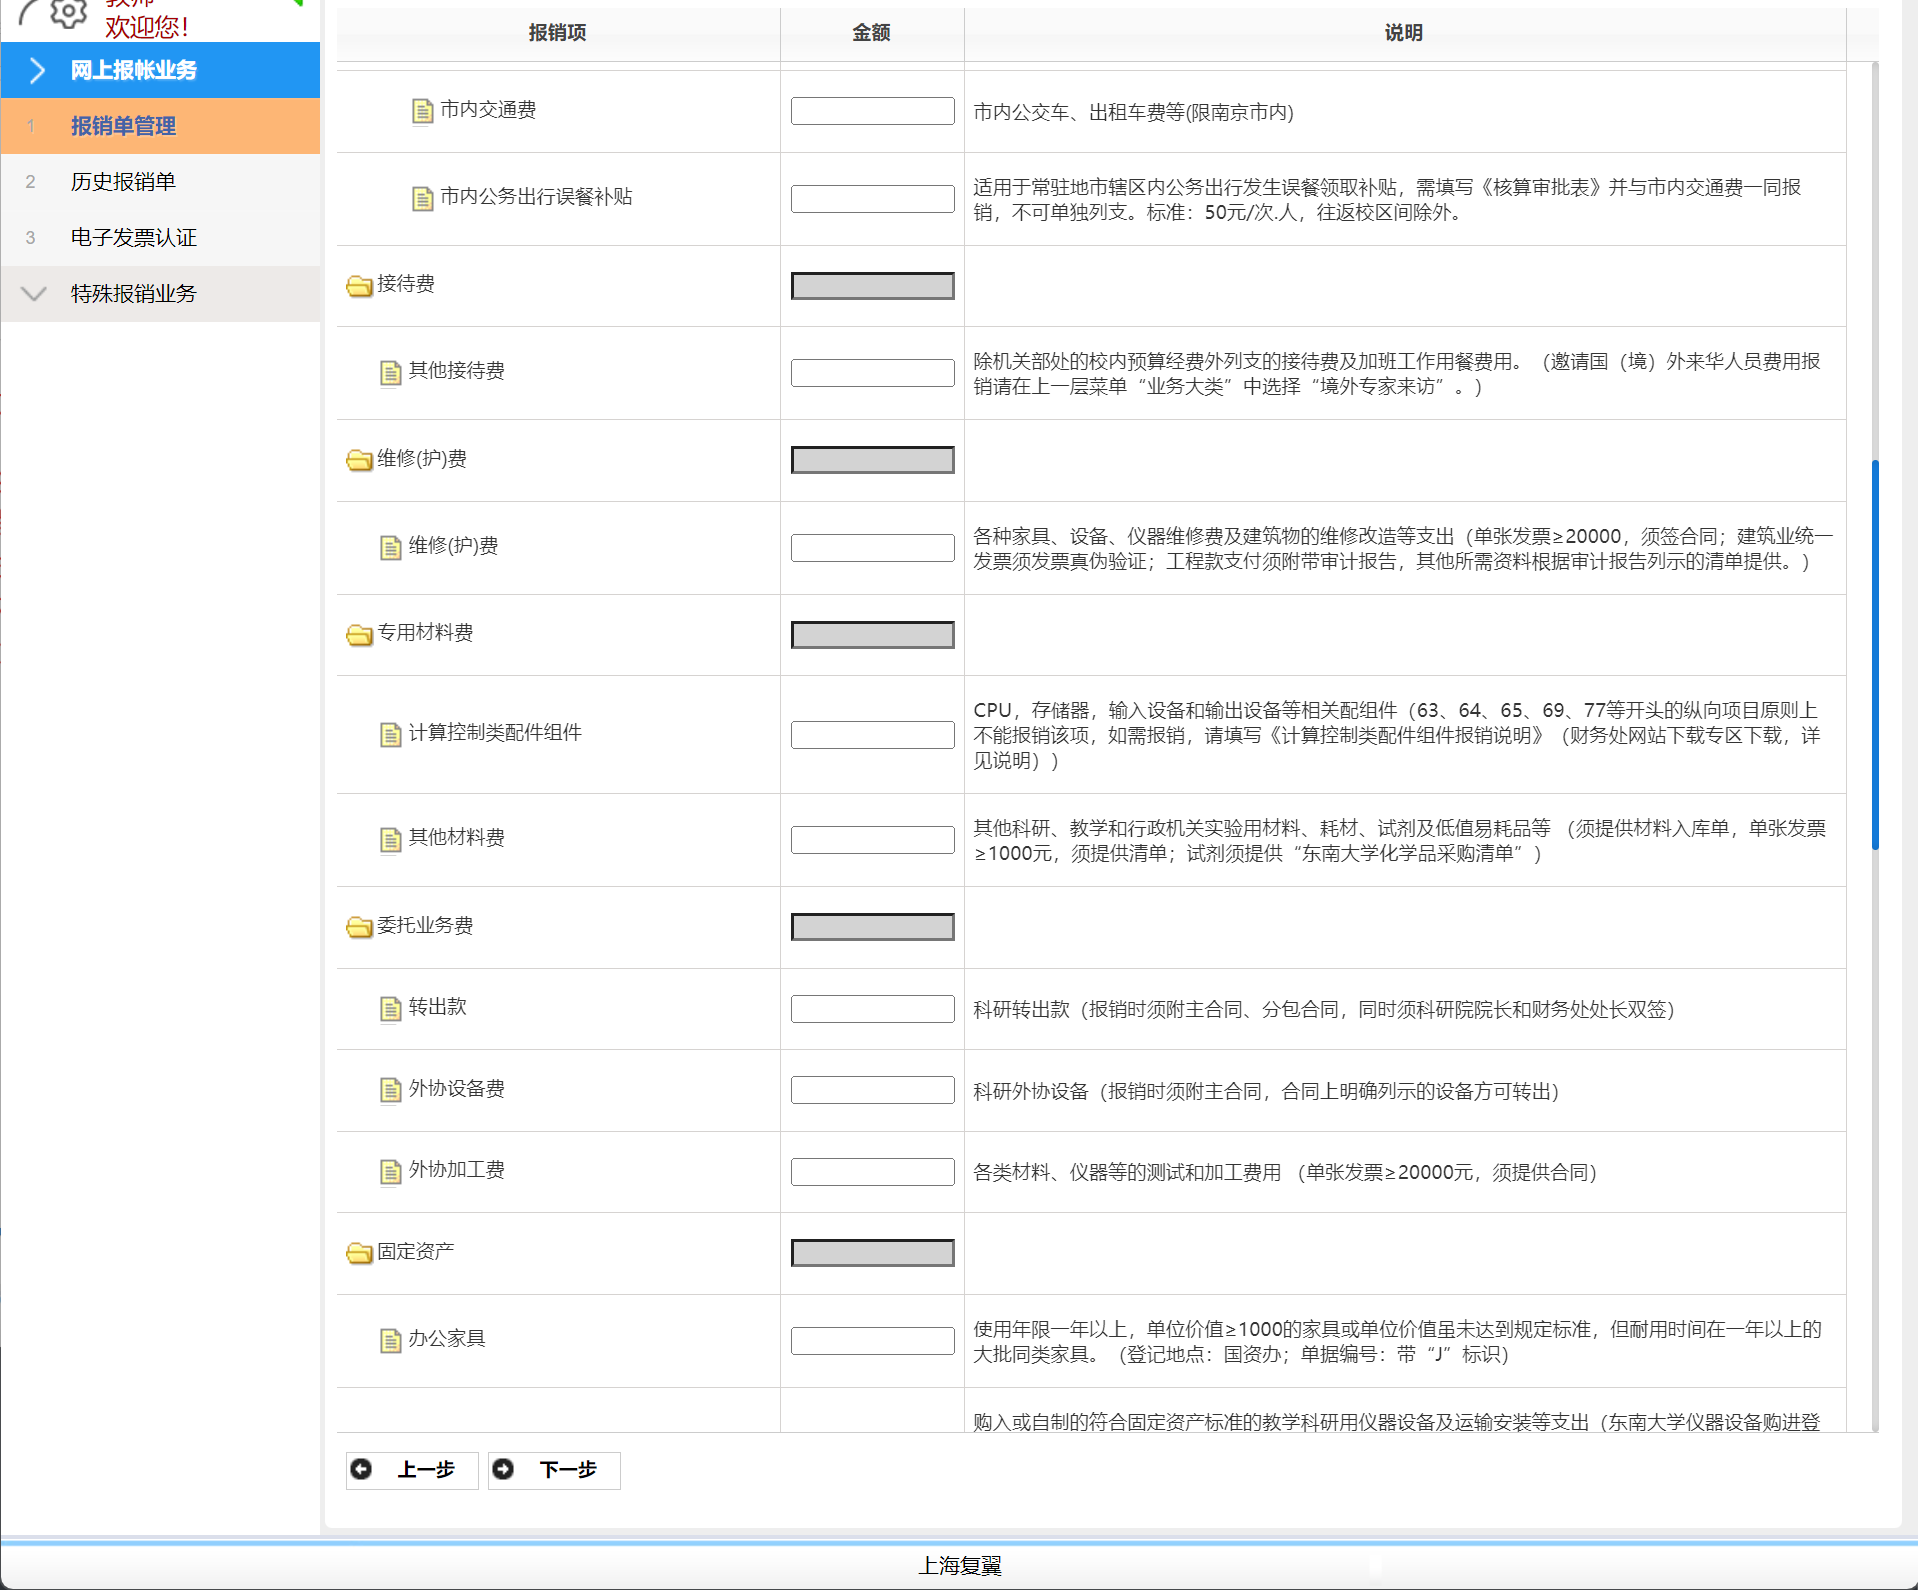Open 历史报销单 in the sidebar
Screen dimensions: 1918x1590
click(x=123, y=182)
